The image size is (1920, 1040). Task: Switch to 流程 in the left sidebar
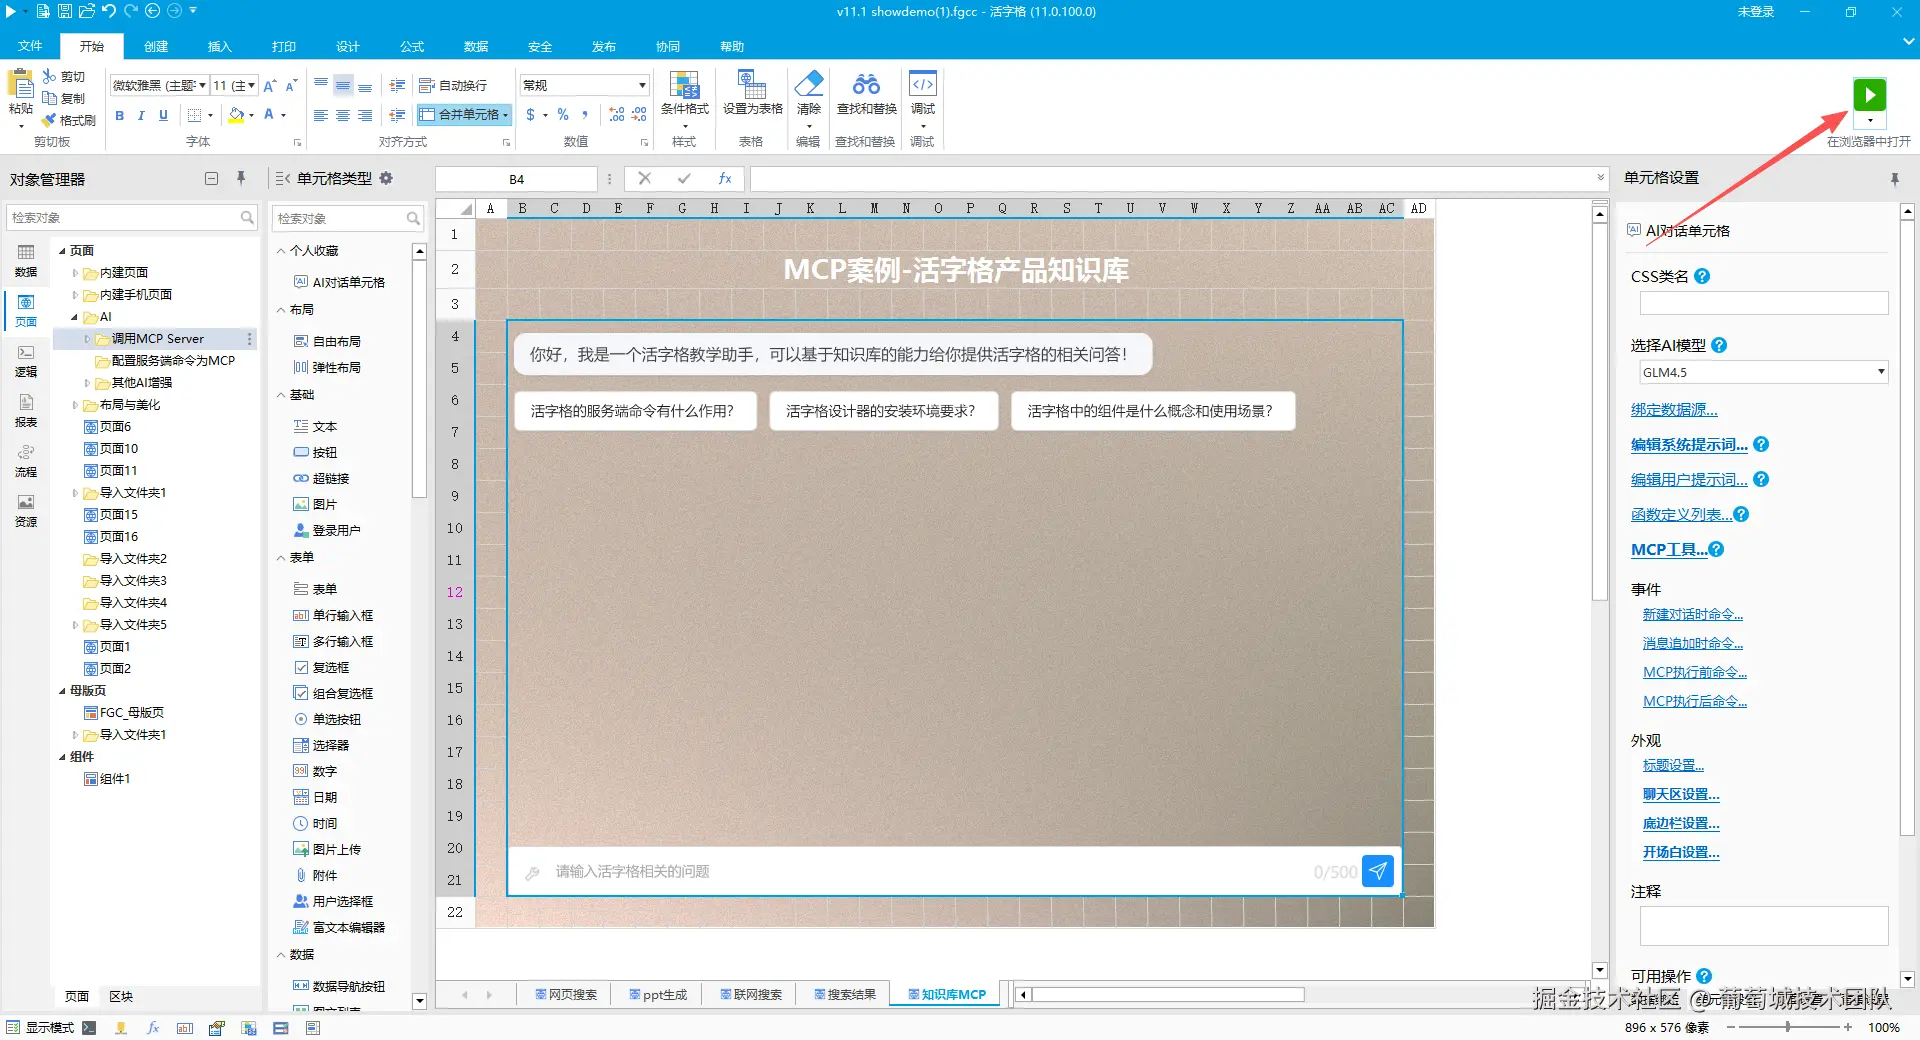tap(26, 461)
